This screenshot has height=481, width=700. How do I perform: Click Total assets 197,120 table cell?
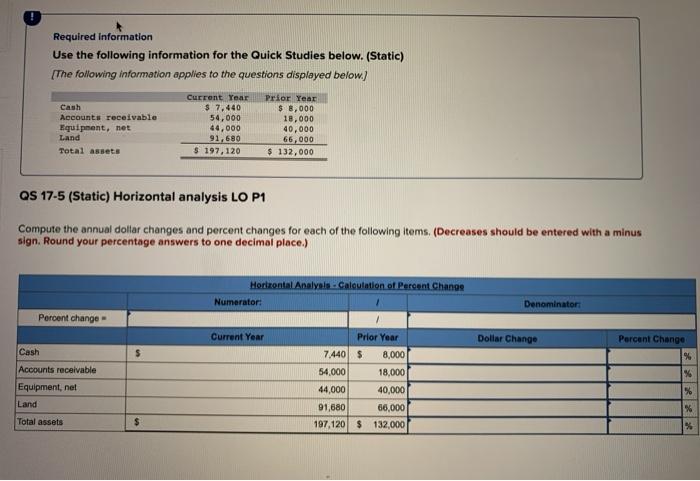pos(238,423)
